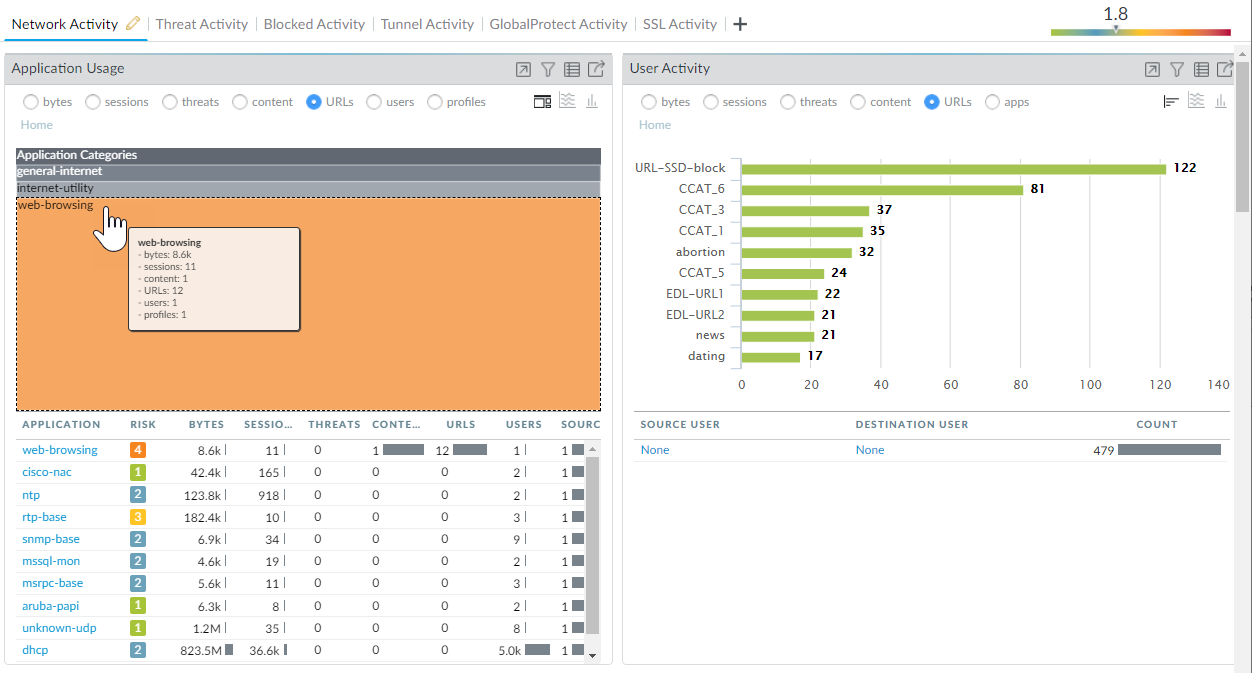Screen dimensions: 1252x673
Task: Click the filter icon in Application Usage
Action: coord(548,69)
